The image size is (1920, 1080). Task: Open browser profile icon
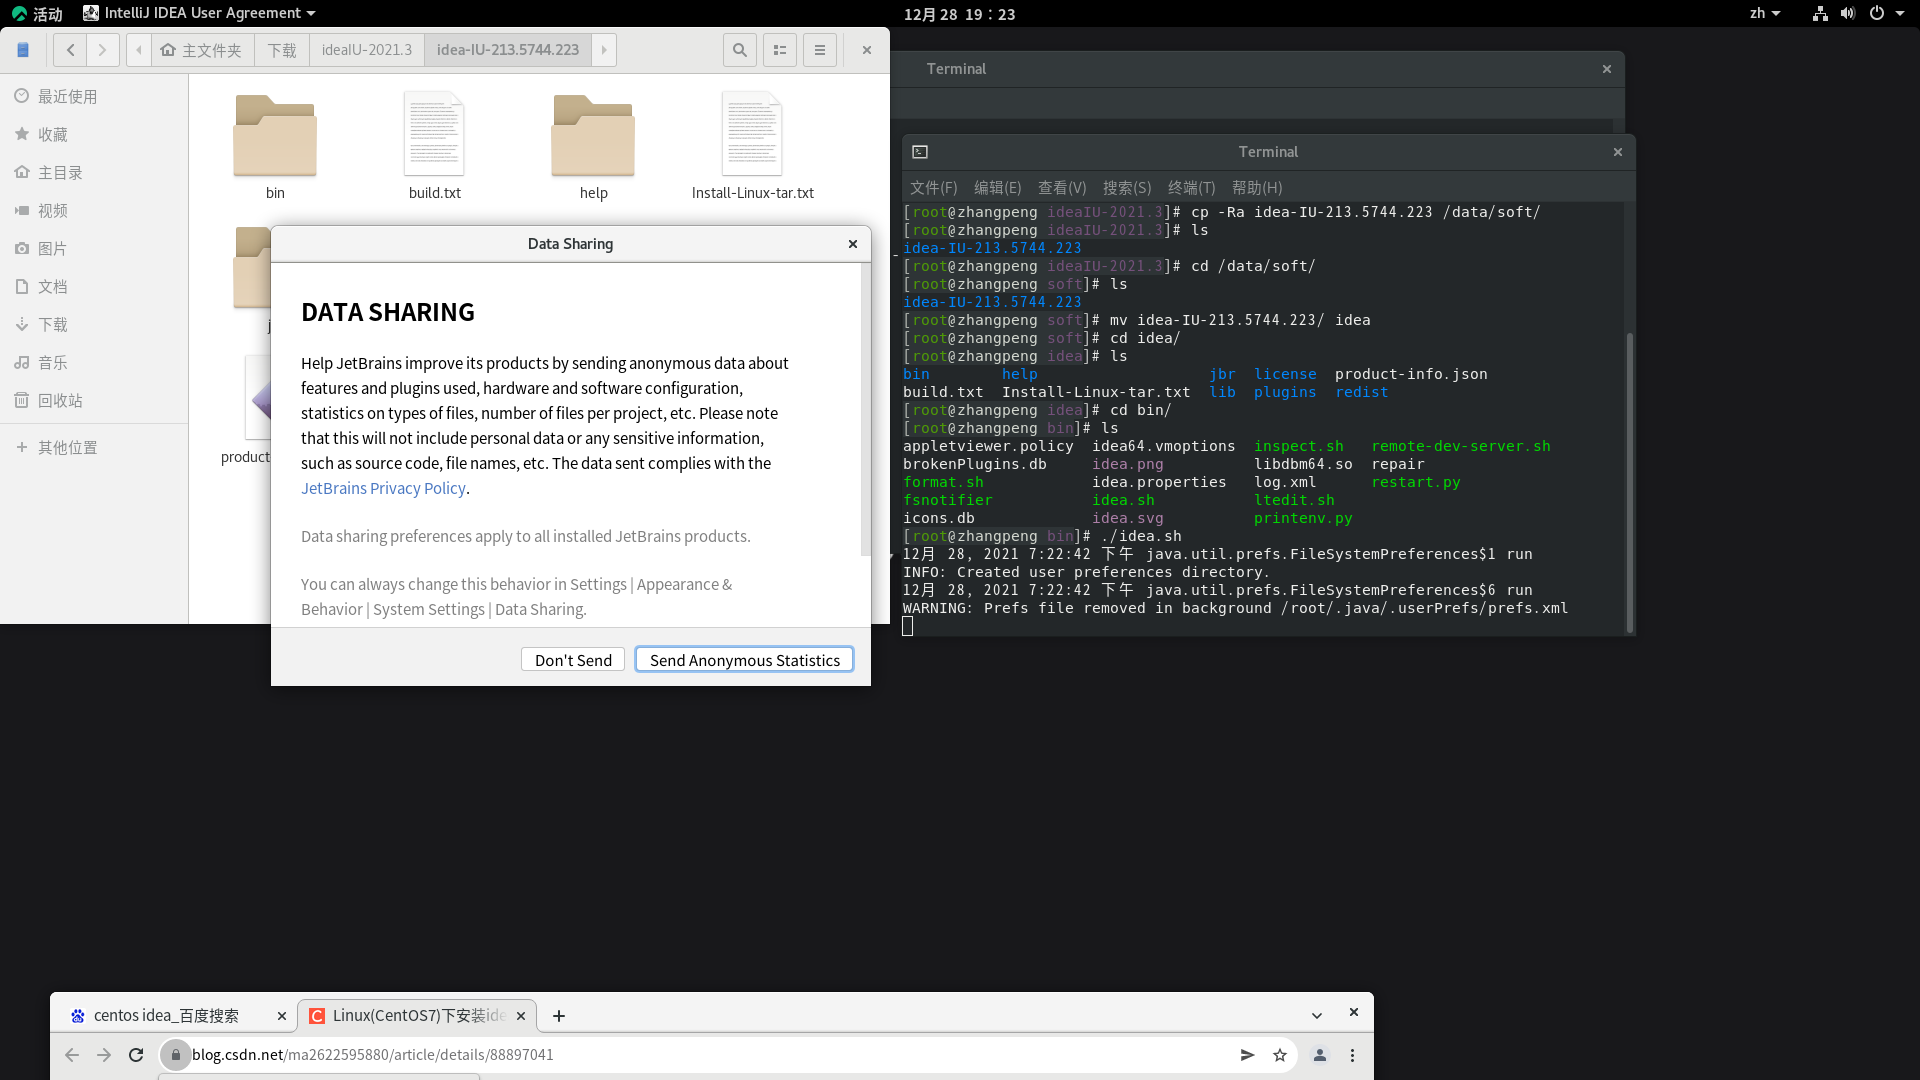point(1320,1055)
